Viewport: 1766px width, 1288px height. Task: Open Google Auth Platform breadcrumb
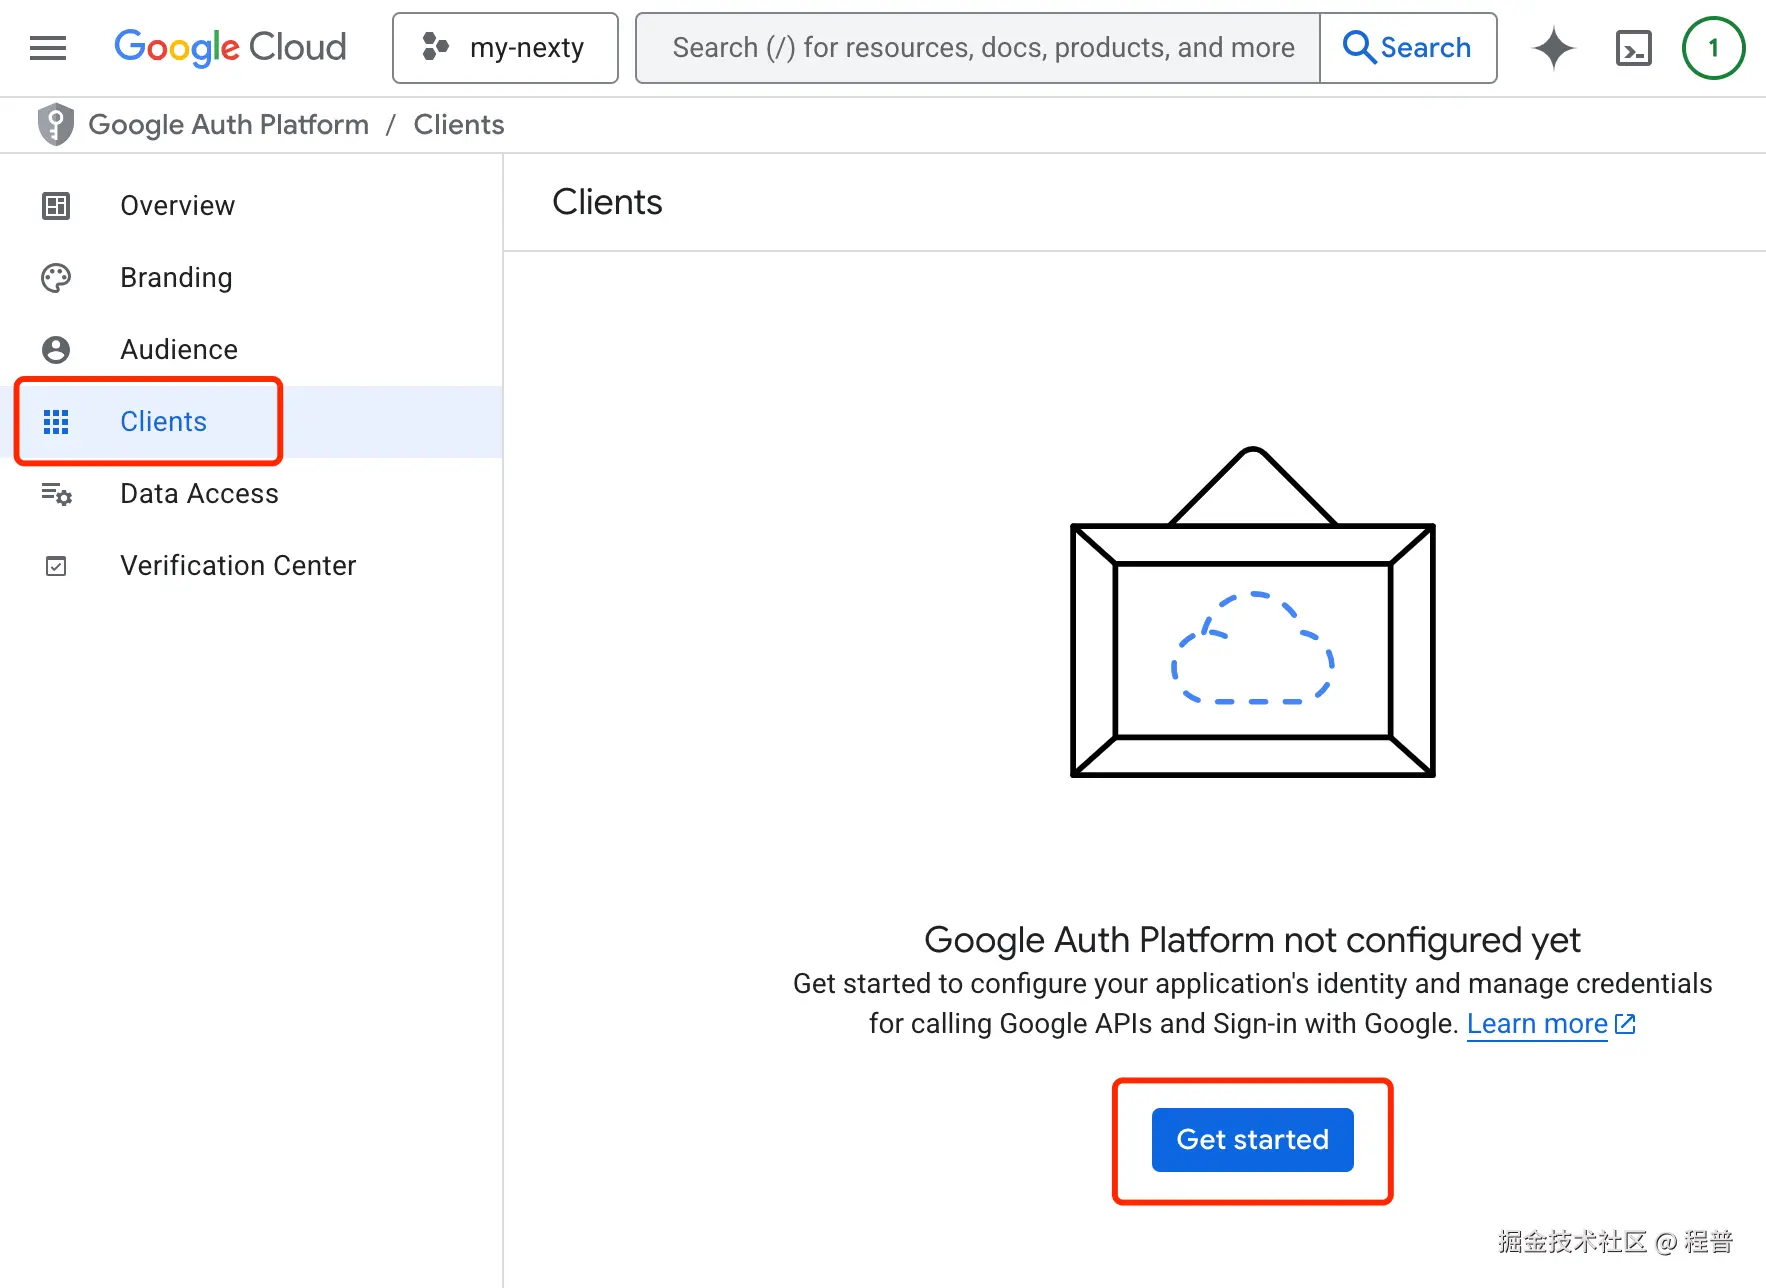[x=229, y=124]
